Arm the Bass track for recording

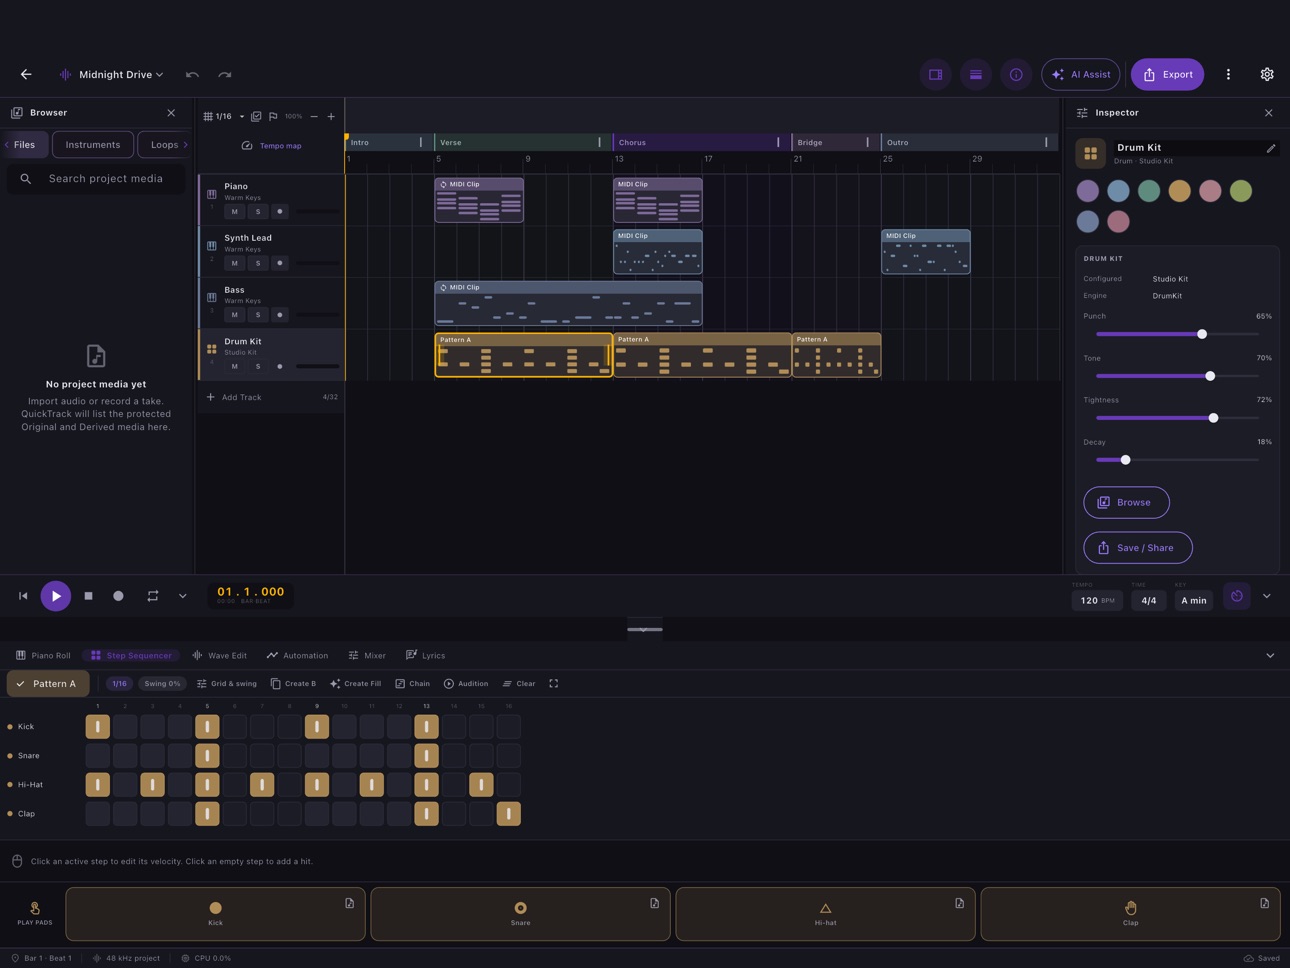280,315
